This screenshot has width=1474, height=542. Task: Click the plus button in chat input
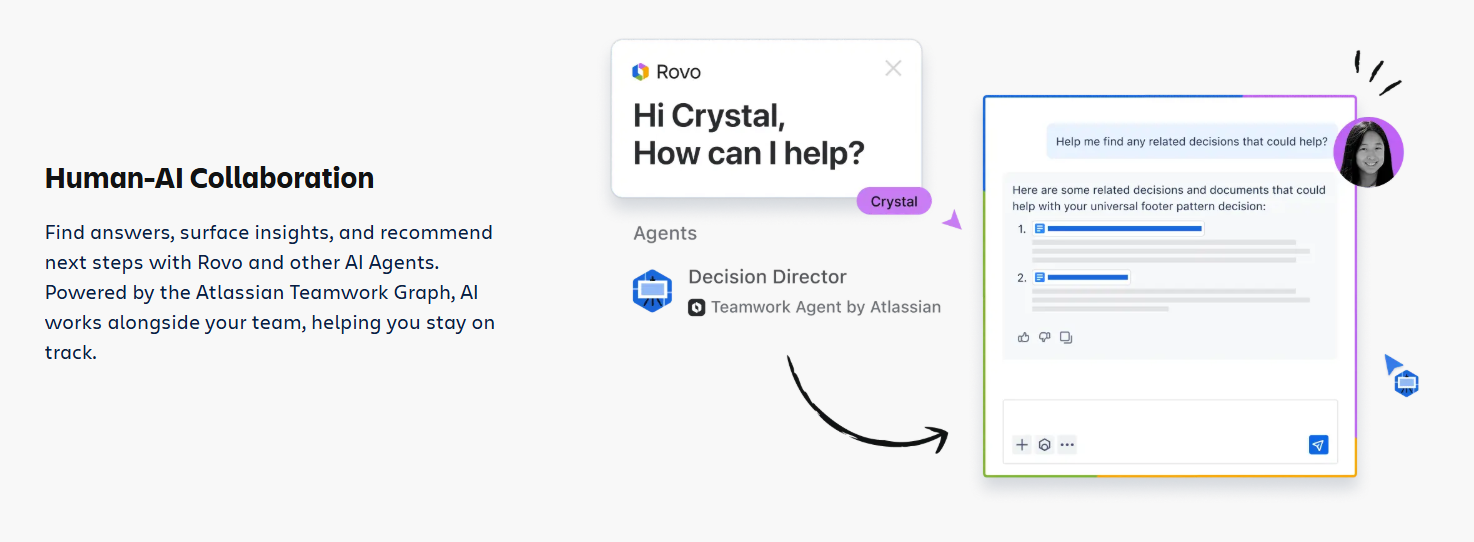click(x=1021, y=445)
